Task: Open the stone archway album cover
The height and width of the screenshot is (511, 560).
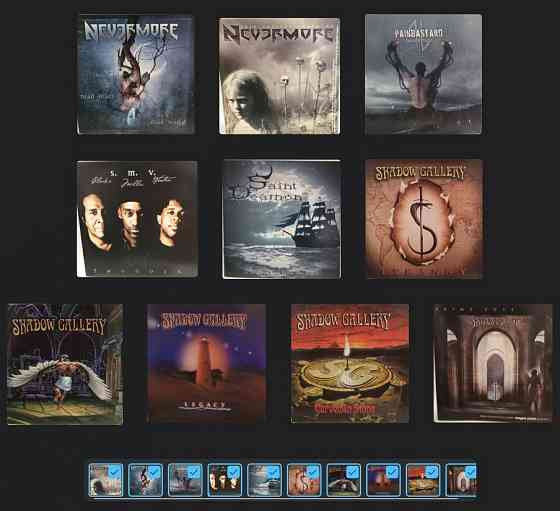Action: tap(493, 364)
